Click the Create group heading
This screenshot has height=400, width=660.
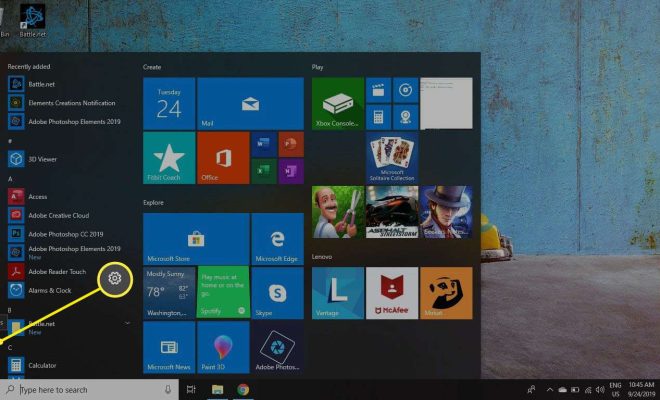tap(152, 67)
